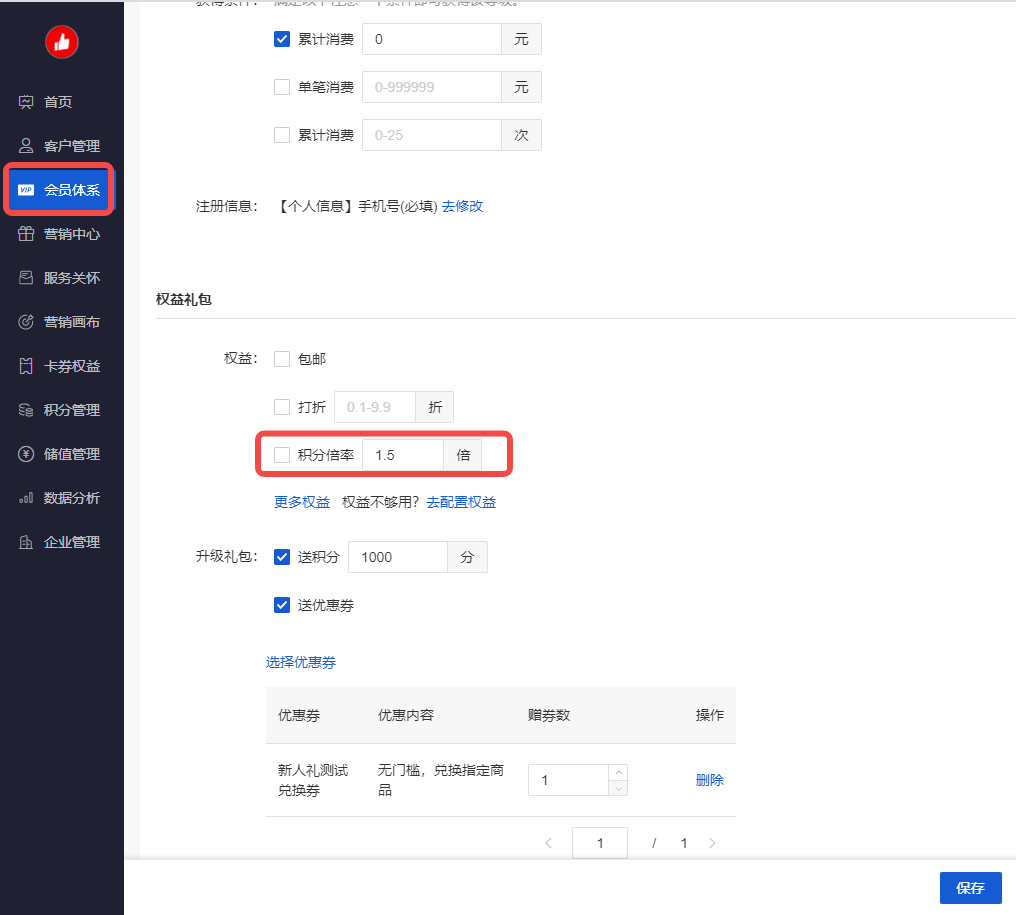
Task: Increase coupon quantity with up arrow
Action: tap(618, 772)
